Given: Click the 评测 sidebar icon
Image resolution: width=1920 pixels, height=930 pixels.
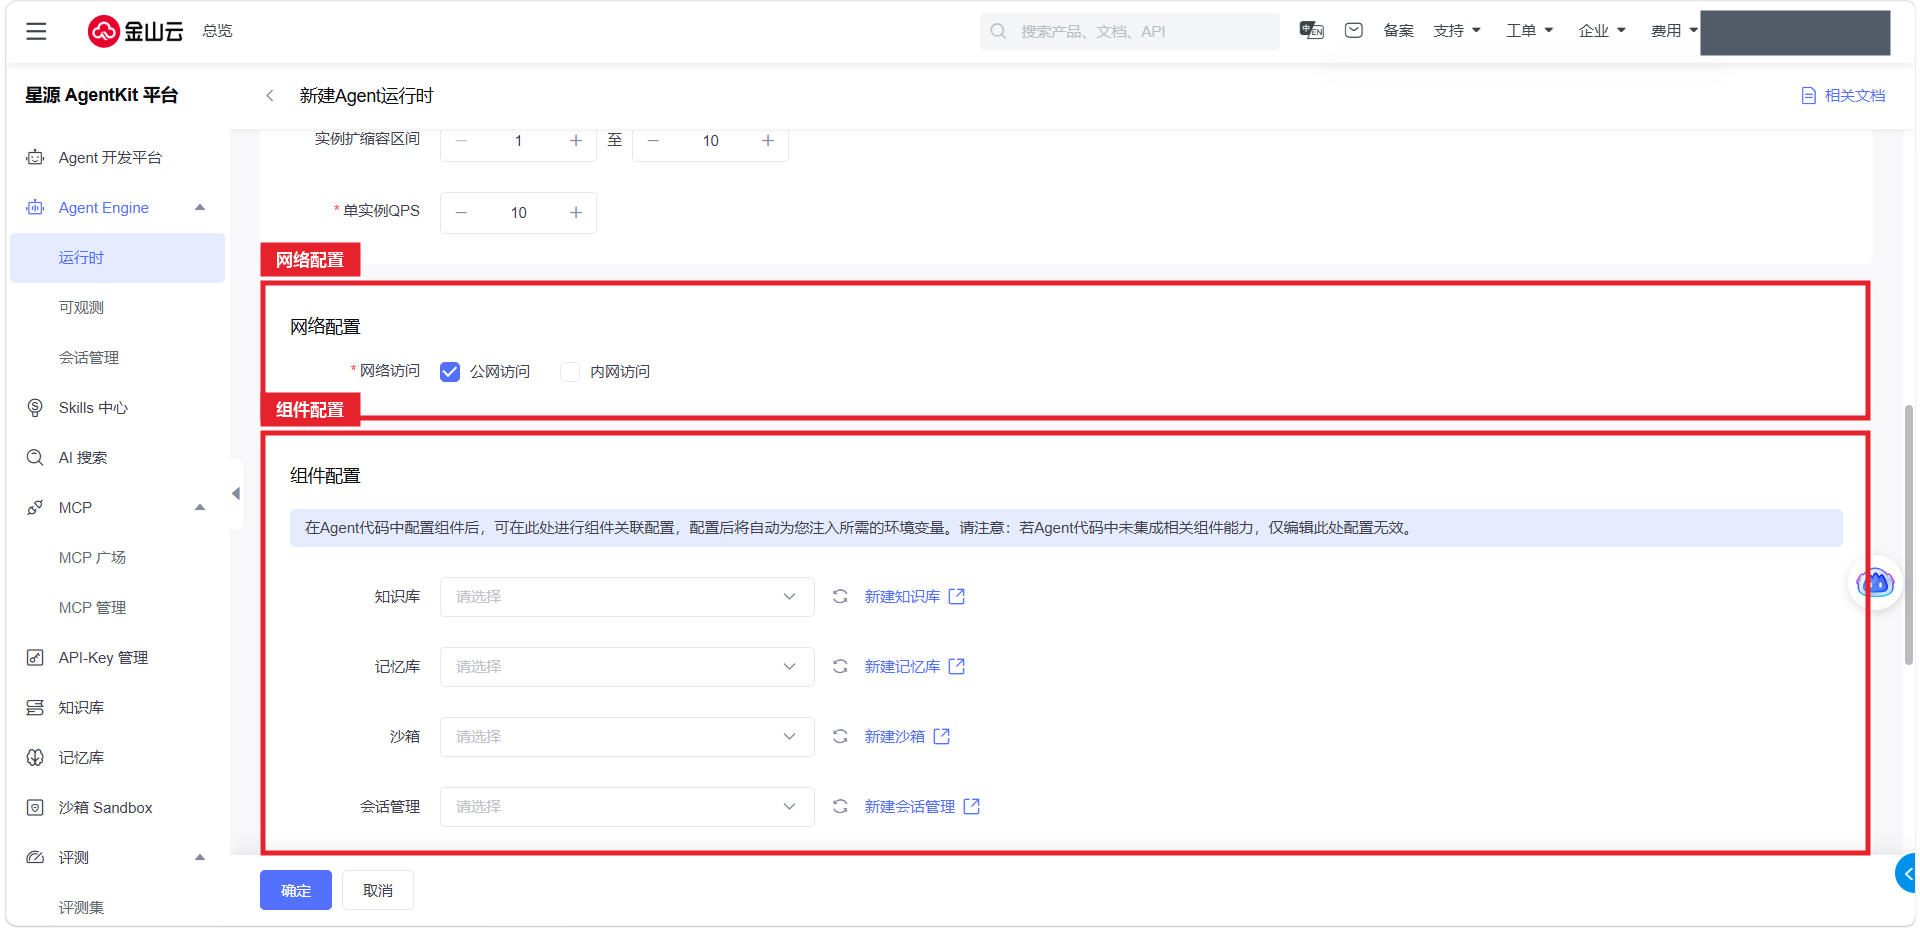Looking at the screenshot, I should (x=35, y=857).
